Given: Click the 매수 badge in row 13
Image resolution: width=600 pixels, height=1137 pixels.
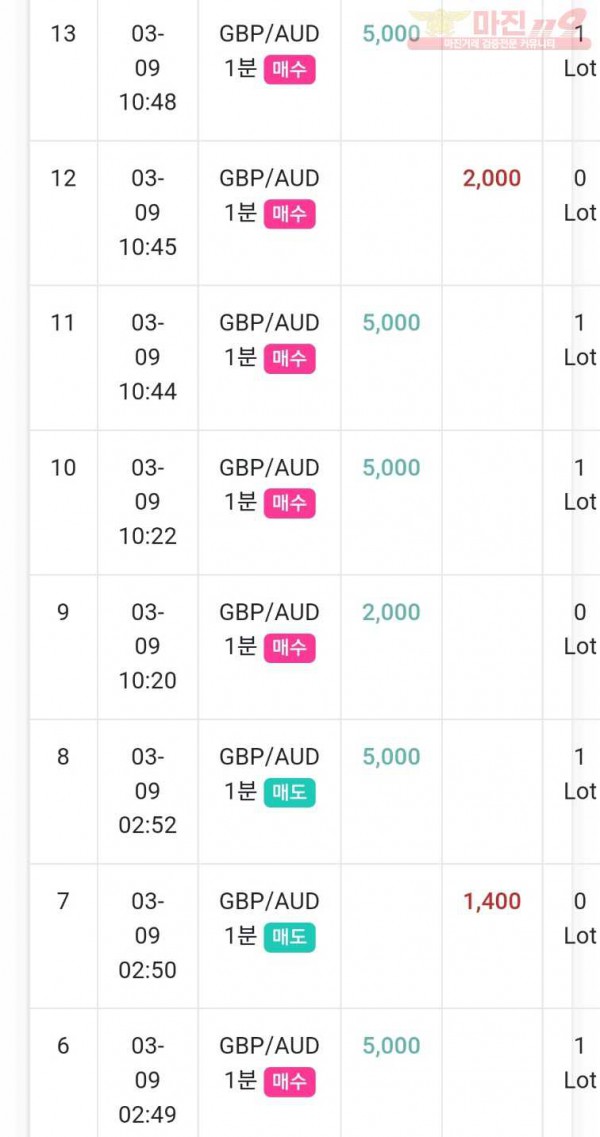Looking at the screenshot, I should coord(289,70).
